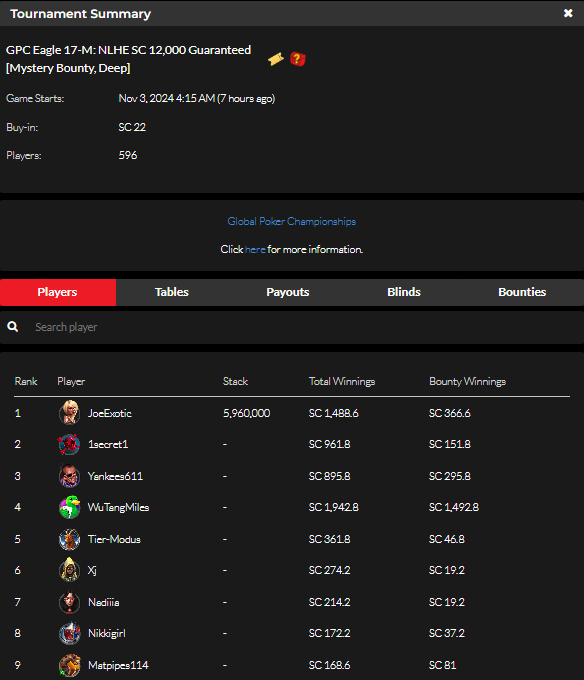Click the red mystery bounty box icon
The width and height of the screenshot is (584, 680).
[x=298, y=59]
